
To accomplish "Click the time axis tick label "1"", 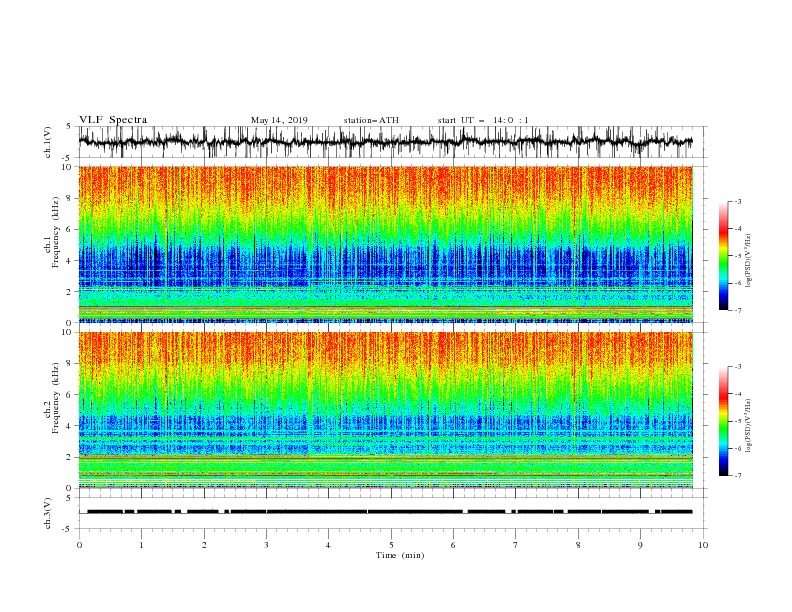I will (141, 545).
